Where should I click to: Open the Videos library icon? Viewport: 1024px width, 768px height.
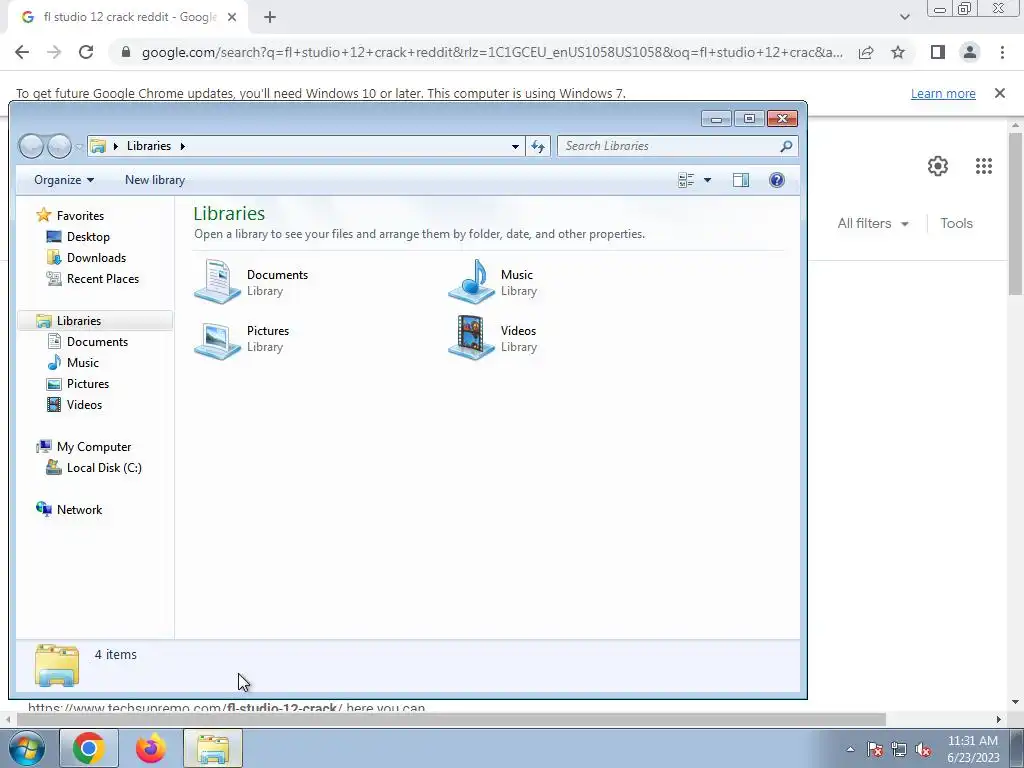click(472, 338)
